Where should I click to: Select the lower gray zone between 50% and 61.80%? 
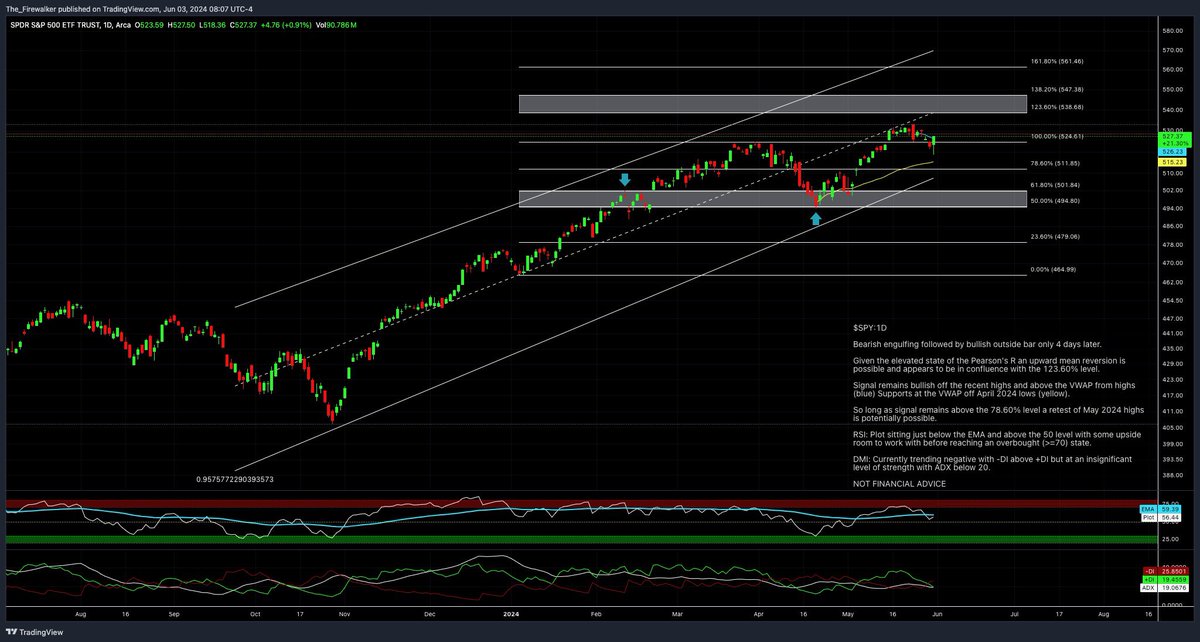pos(772,198)
